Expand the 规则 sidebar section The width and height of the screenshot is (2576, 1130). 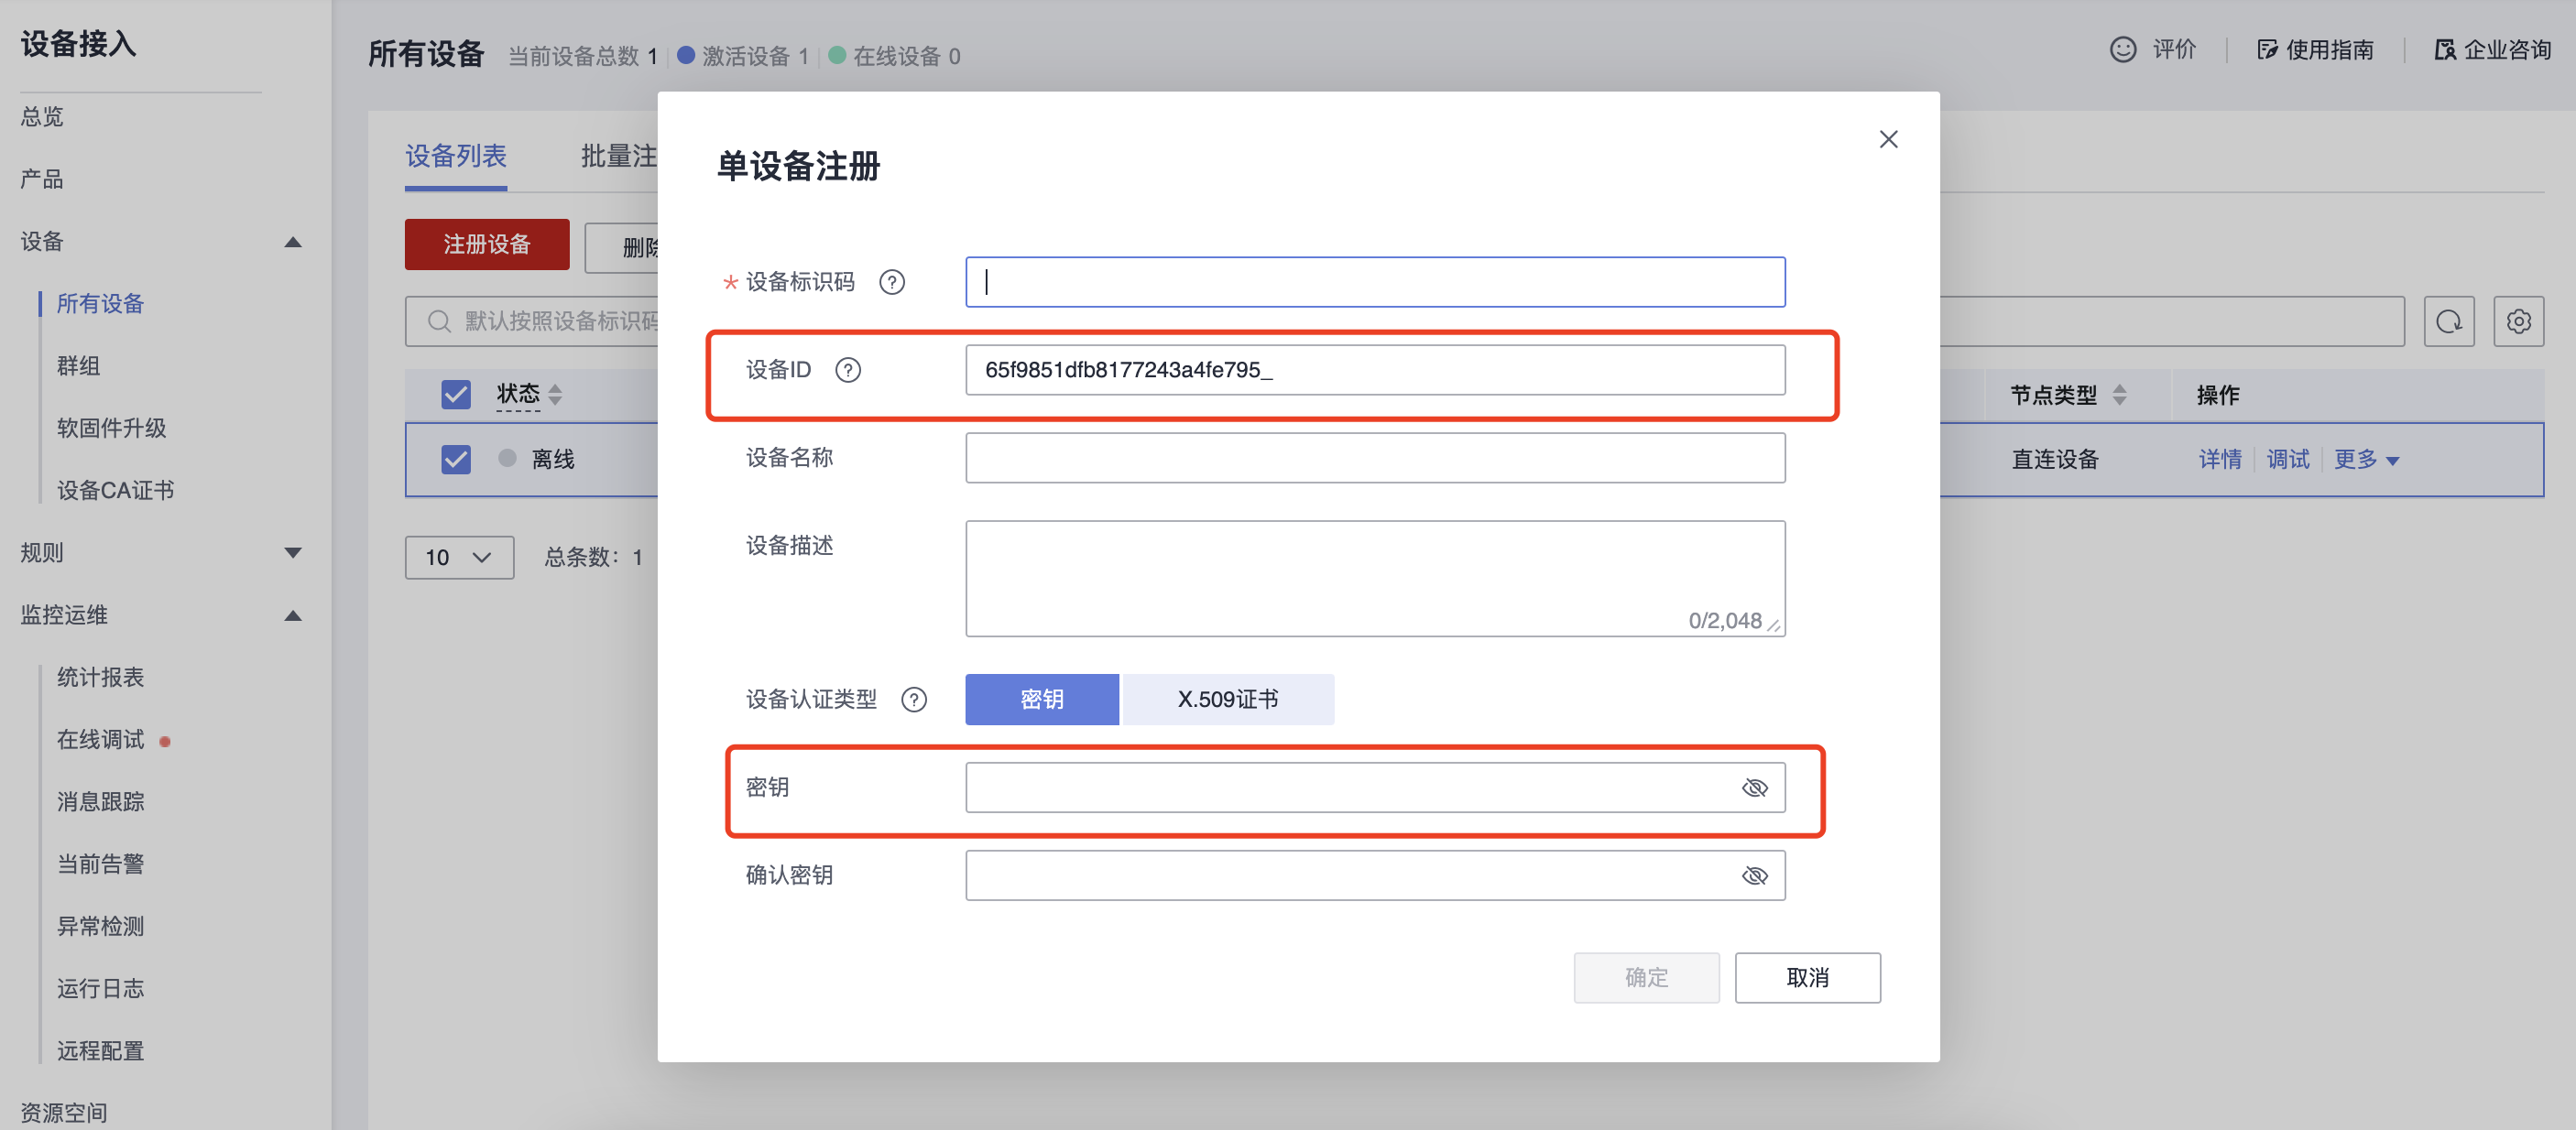pos(293,553)
